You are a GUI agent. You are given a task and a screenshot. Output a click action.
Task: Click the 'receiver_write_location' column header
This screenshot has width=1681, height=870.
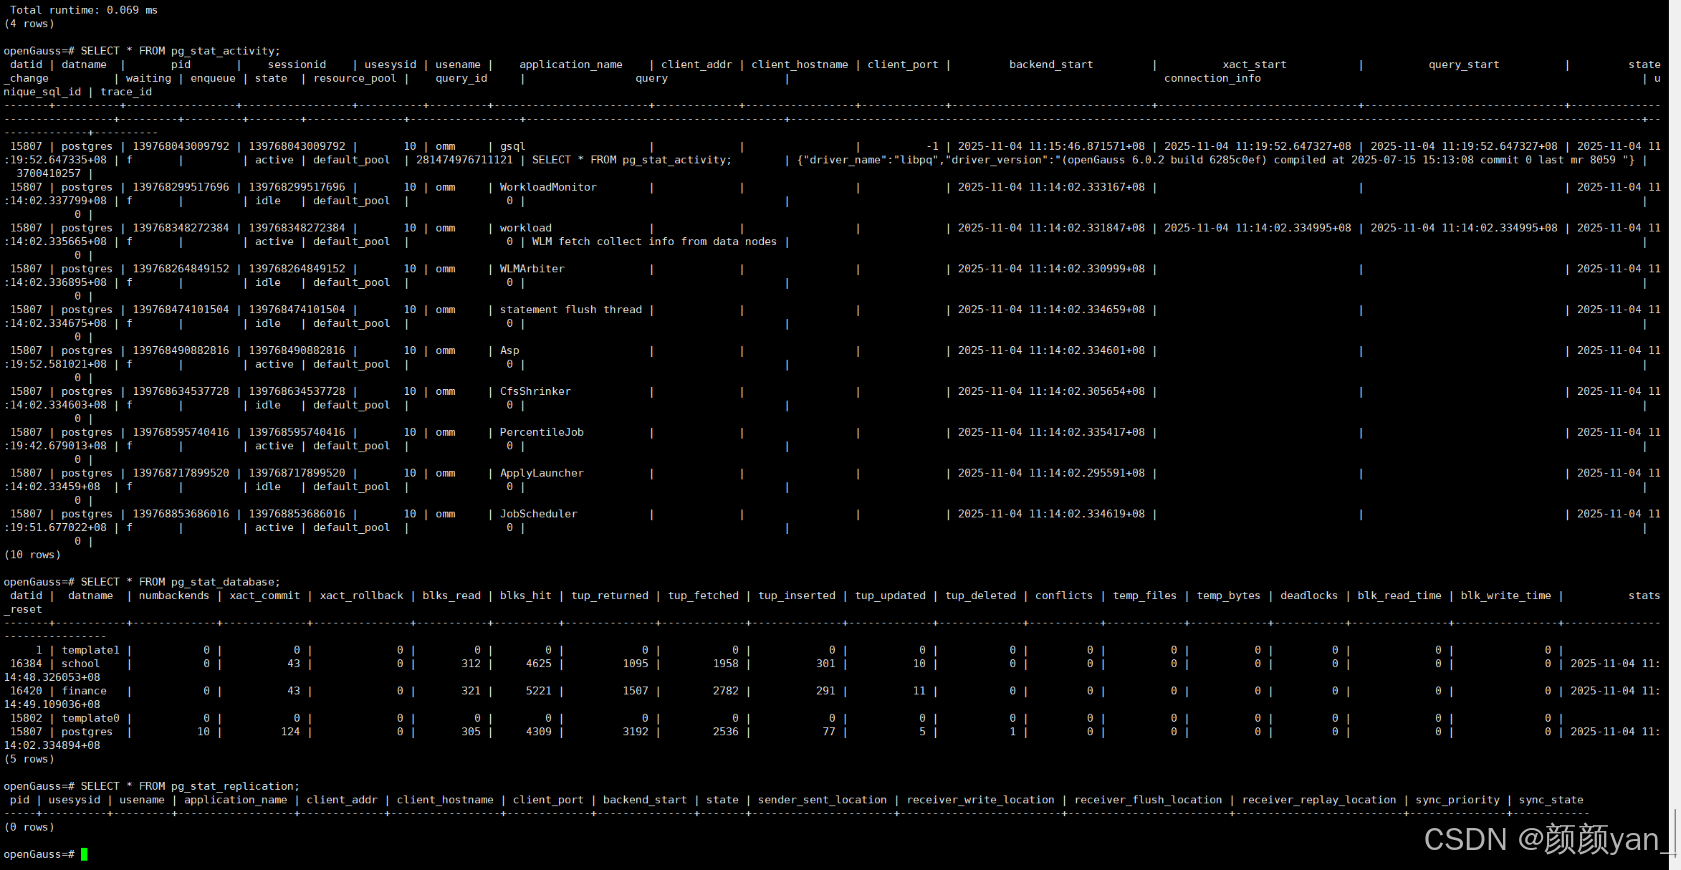(x=981, y=800)
